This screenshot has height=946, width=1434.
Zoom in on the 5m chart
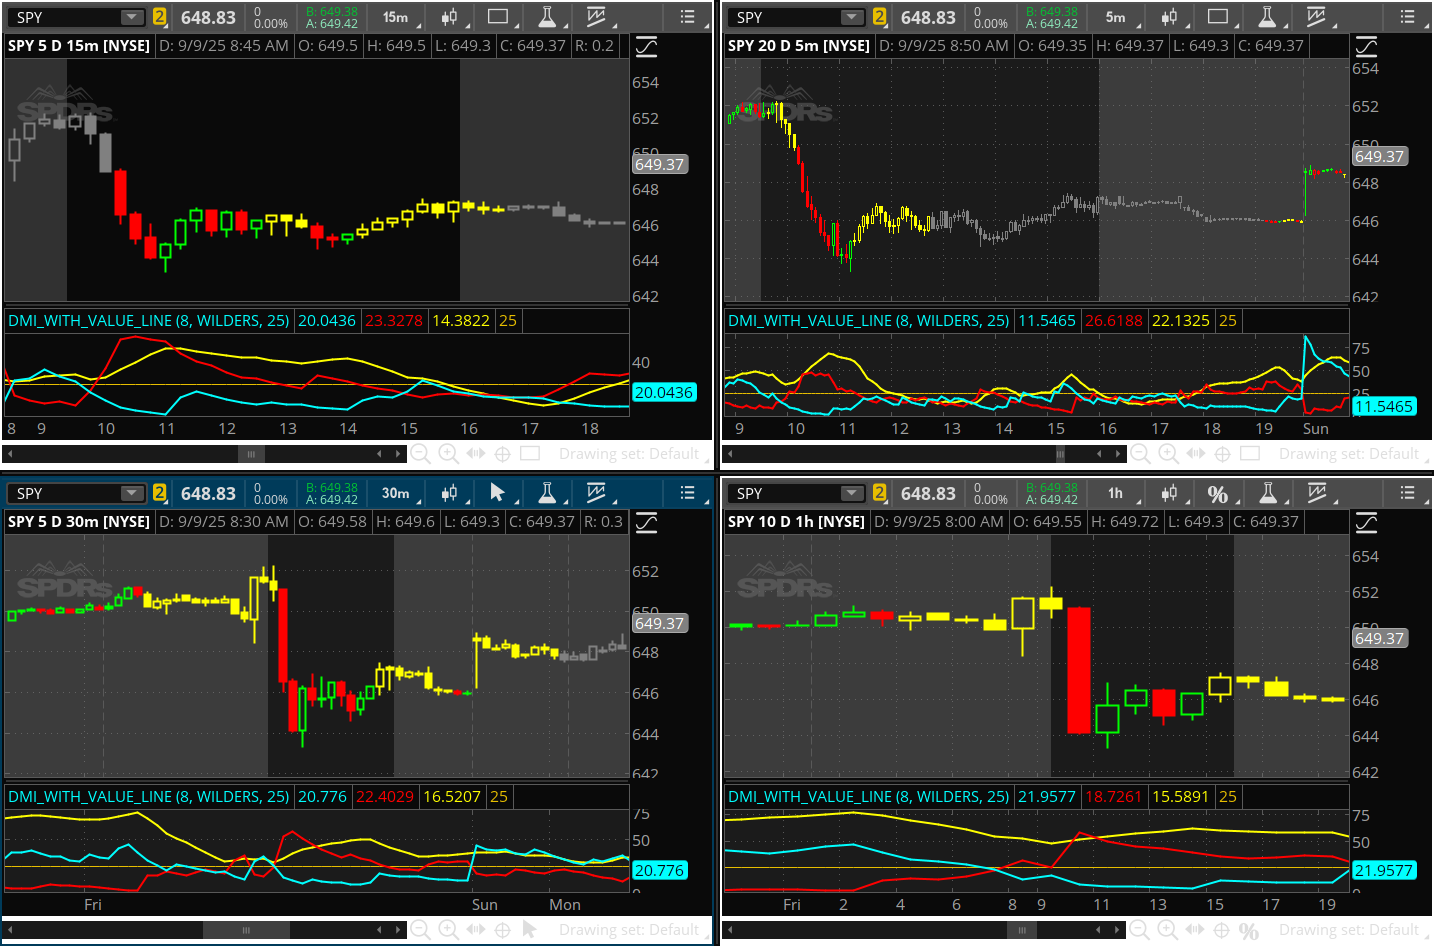[1168, 454]
